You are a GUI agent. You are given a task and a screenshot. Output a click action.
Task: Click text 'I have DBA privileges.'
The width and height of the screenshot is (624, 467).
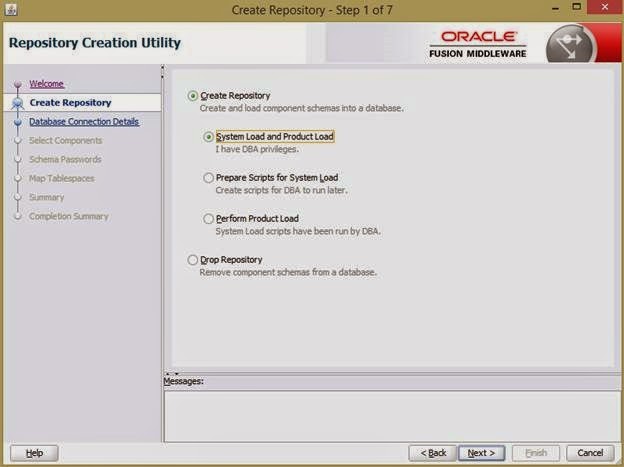click(x=257, y=149)
